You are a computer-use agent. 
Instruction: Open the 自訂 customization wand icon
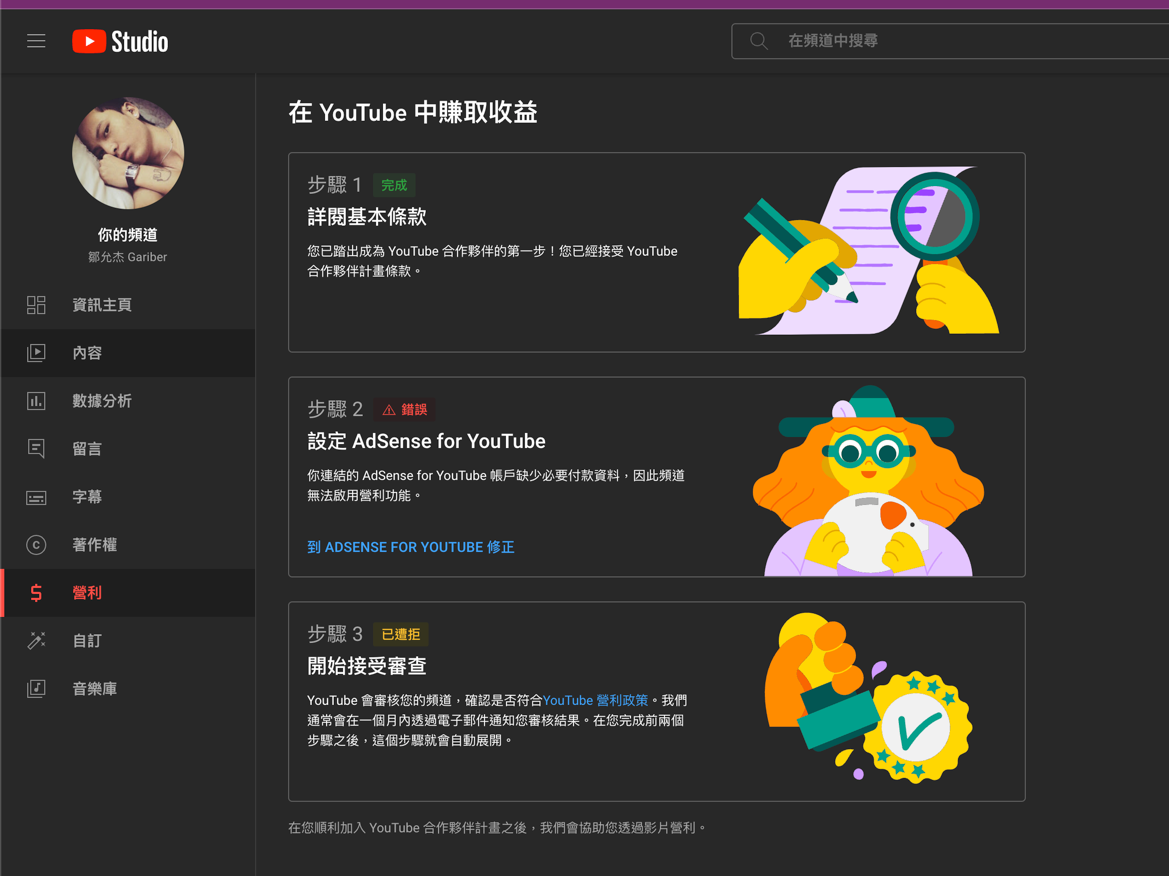point(36,640)
